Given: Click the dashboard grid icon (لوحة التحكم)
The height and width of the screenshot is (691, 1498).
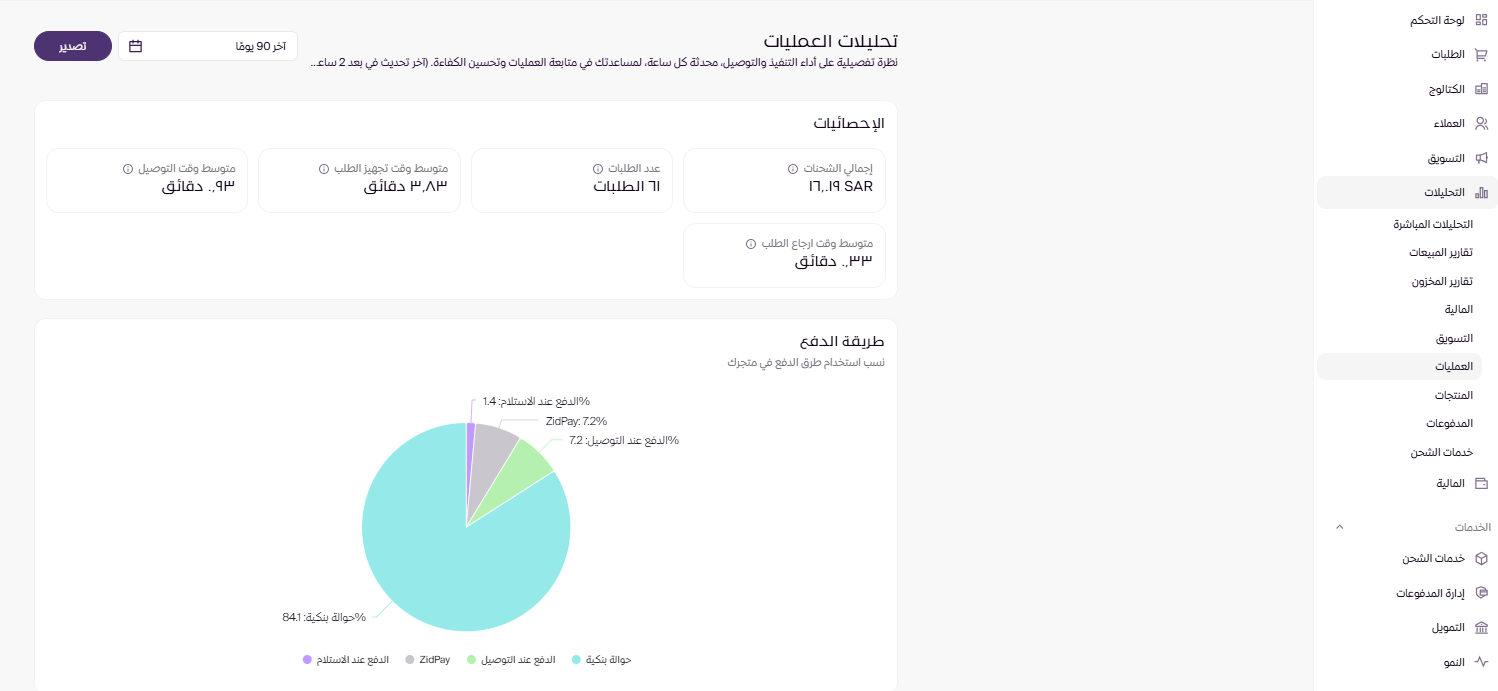Looking at the screenshot, I should coord(1481,20).
